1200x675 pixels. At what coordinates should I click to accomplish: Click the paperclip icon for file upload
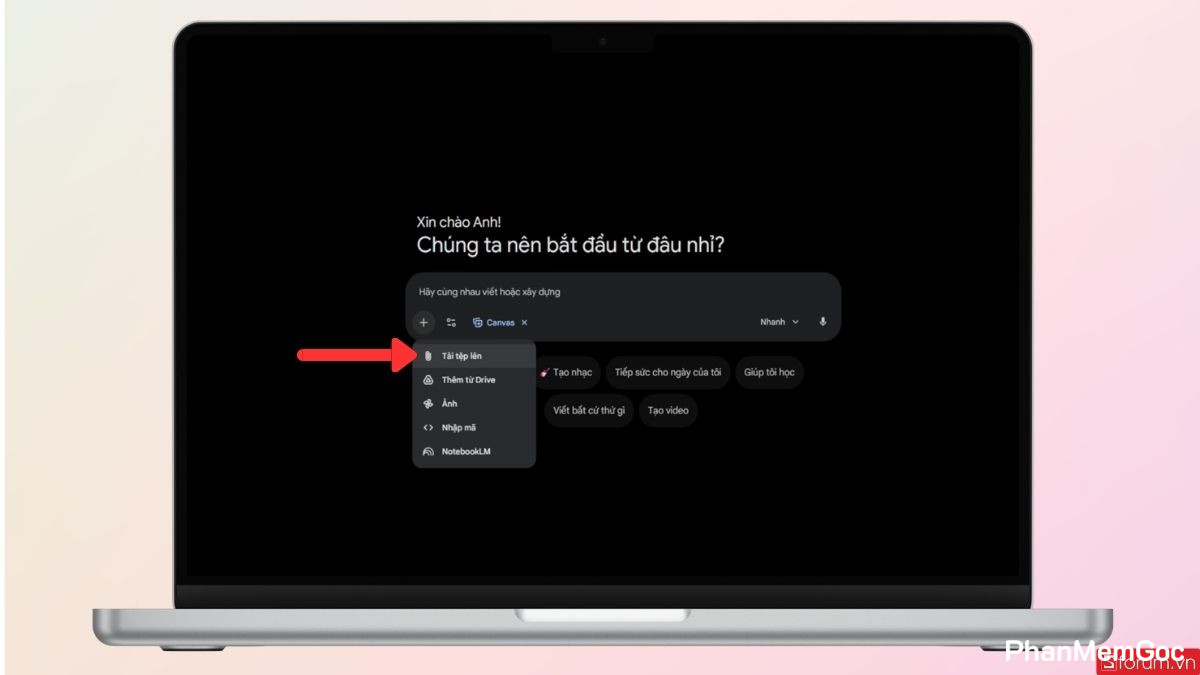428,356
